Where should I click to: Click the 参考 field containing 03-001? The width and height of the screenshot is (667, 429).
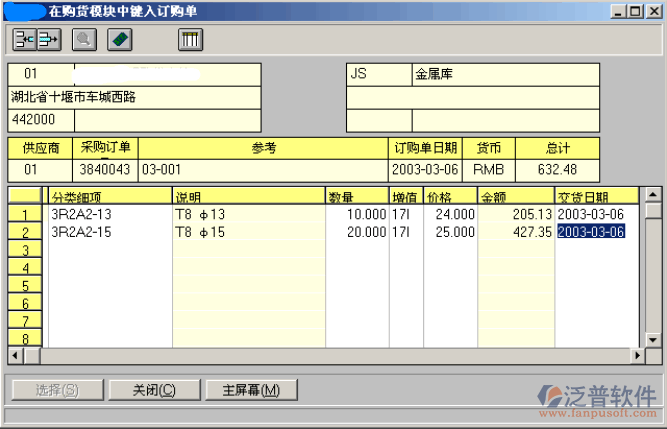[x=263, y=170]
